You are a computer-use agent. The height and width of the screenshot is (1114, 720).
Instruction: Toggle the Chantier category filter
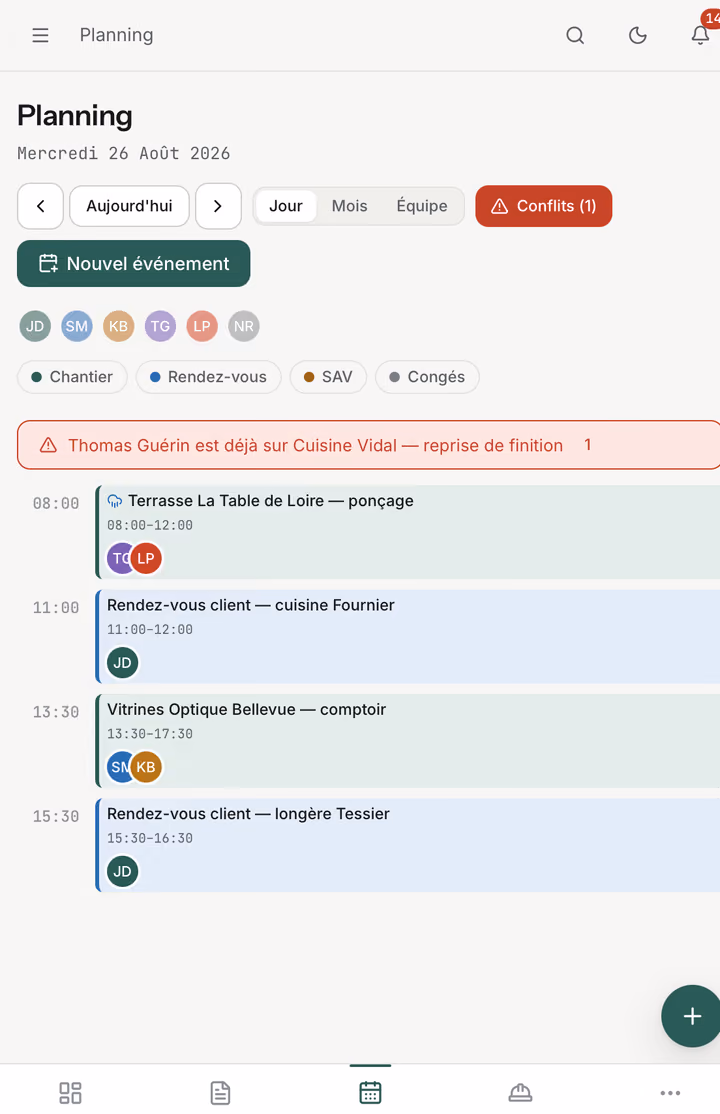click(72, 377)
